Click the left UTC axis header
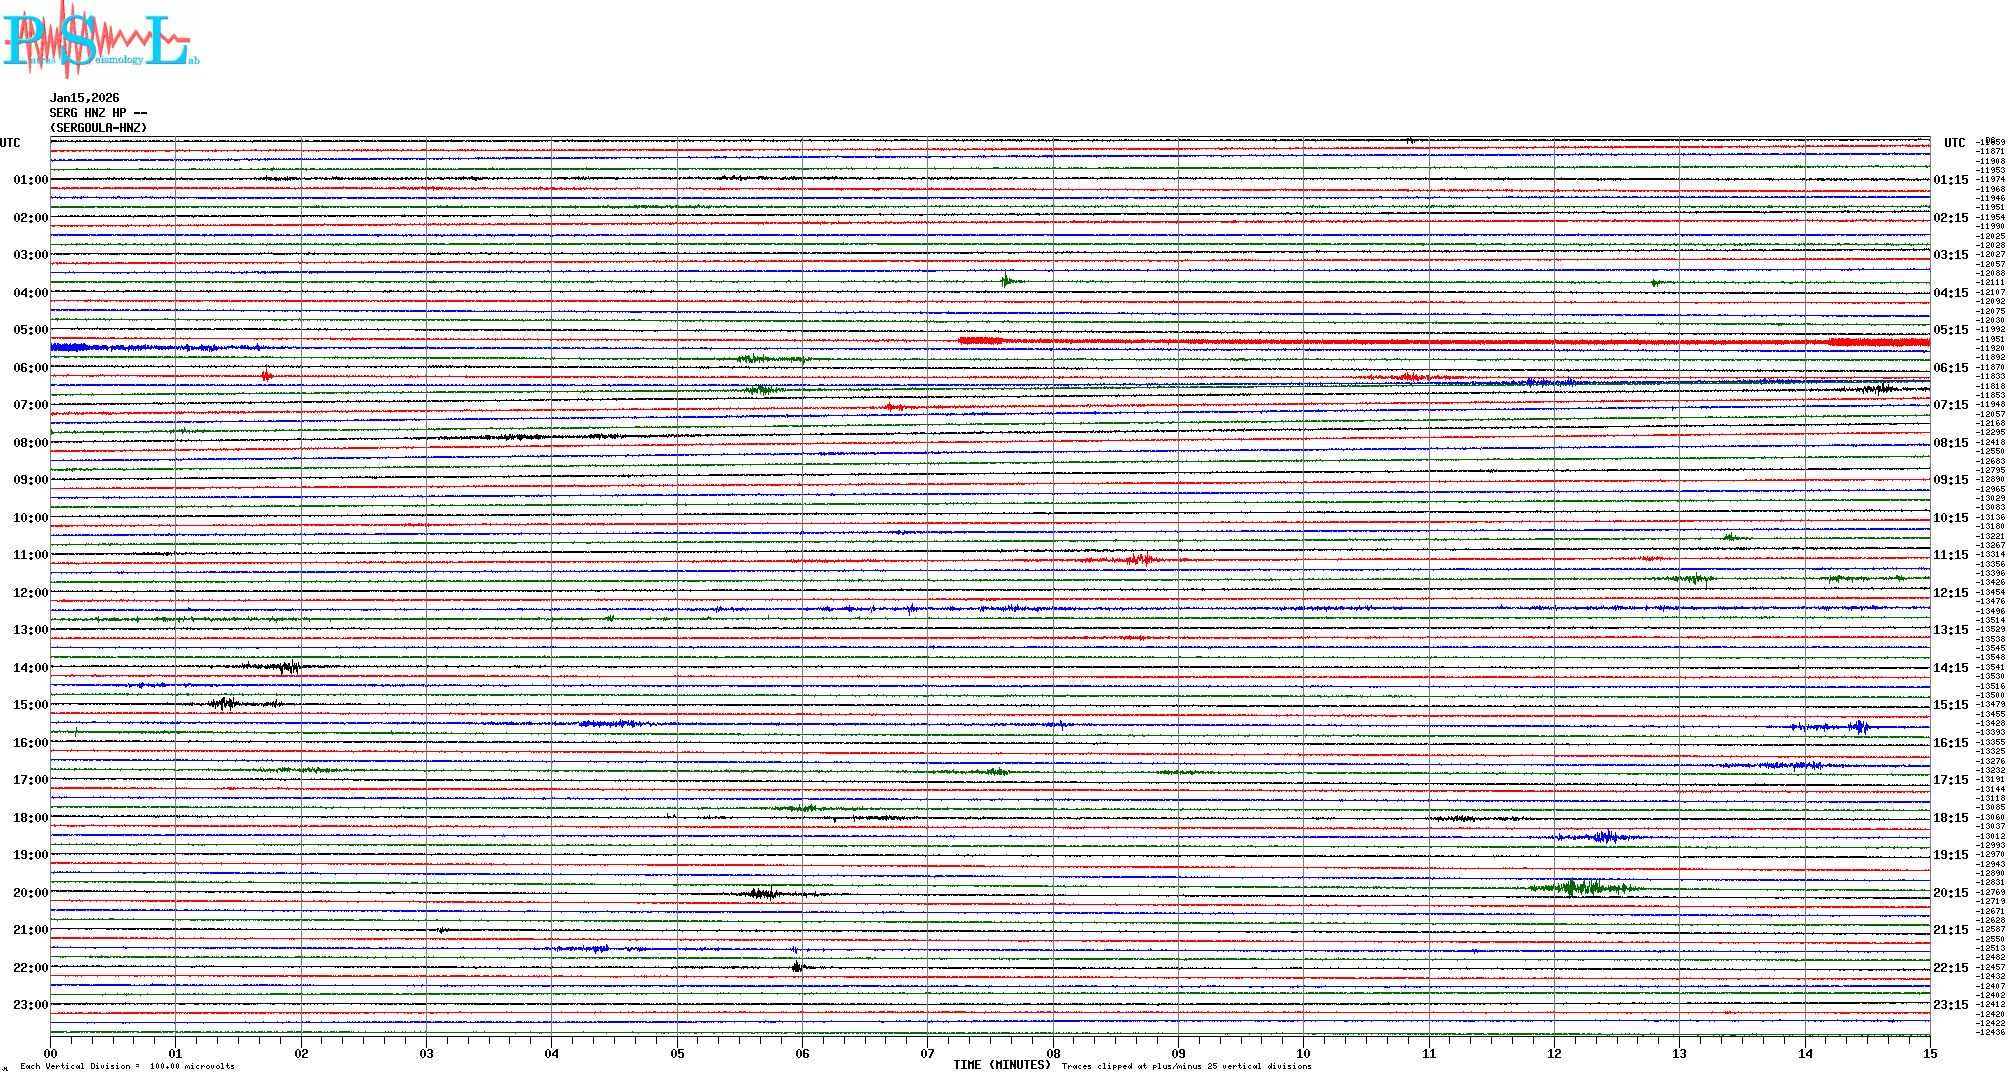The image size is (2010, 1080). (x=10, y=143)
